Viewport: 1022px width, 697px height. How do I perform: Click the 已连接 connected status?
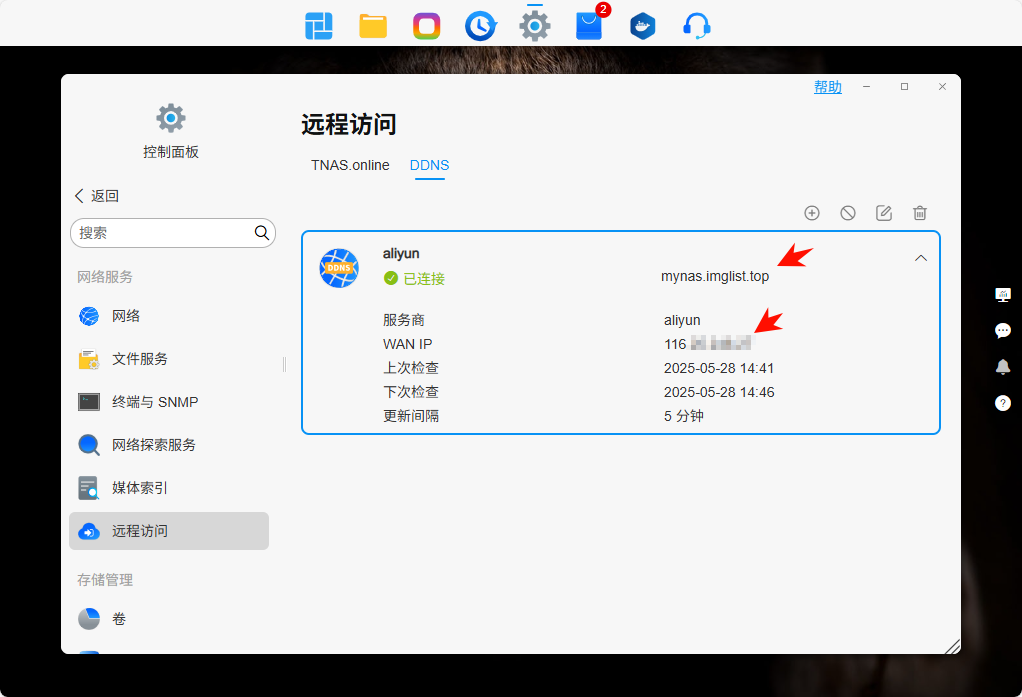point(415,278)
